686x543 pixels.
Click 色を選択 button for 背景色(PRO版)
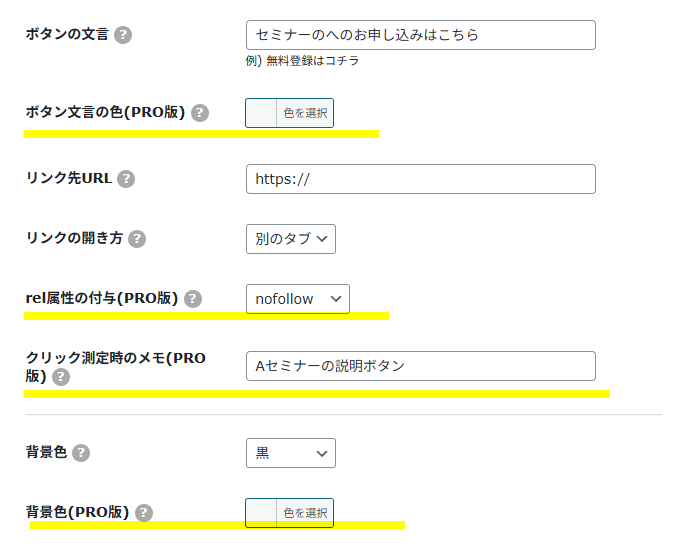click(x=305, y=513)
